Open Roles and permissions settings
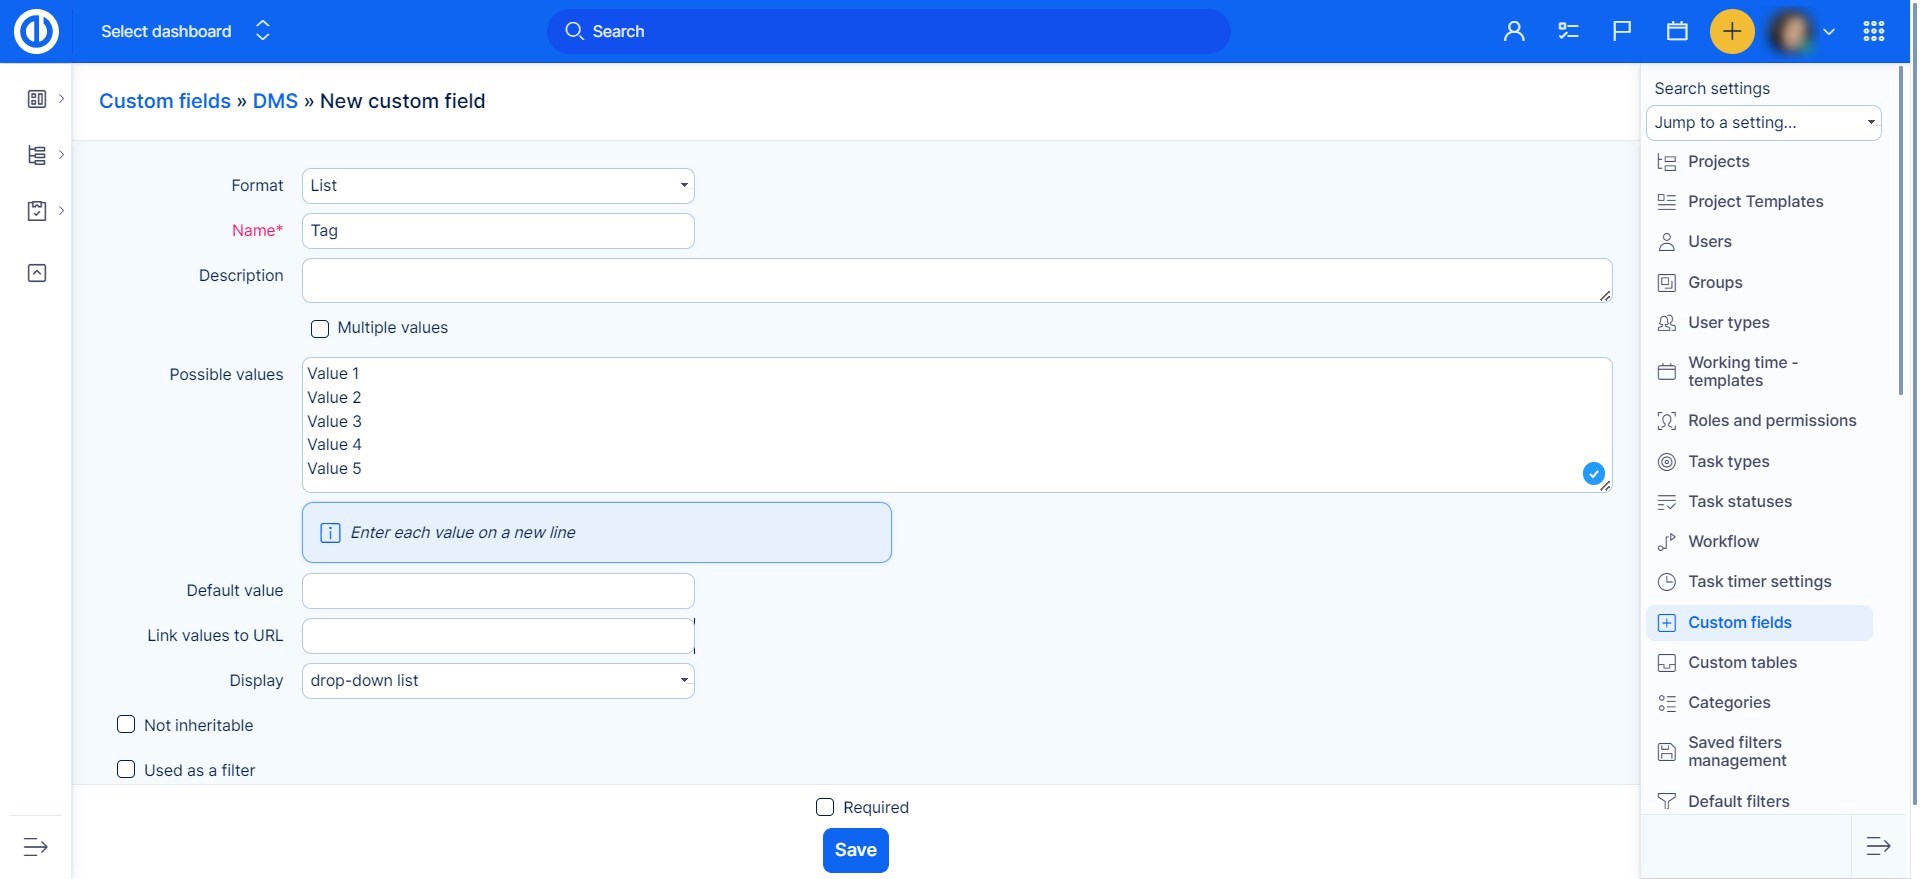The image size is (1920, 879). pos(1771,421)
